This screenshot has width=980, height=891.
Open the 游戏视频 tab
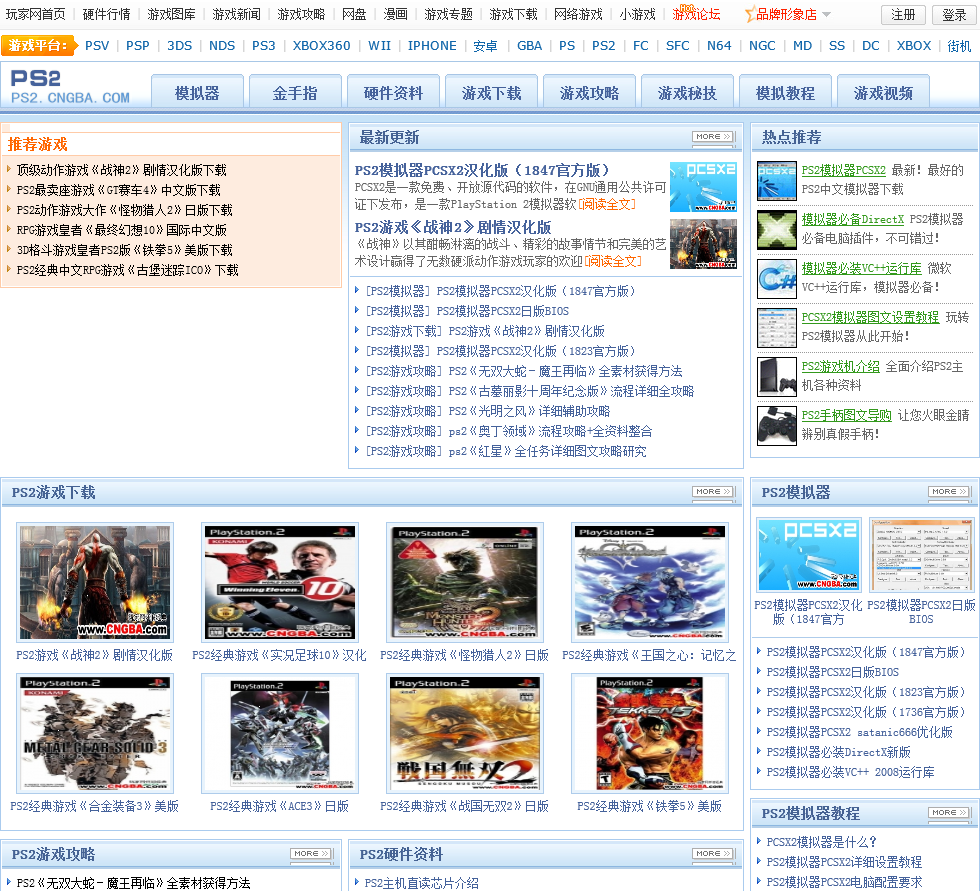pyautogui.click(x=883, y=92)
